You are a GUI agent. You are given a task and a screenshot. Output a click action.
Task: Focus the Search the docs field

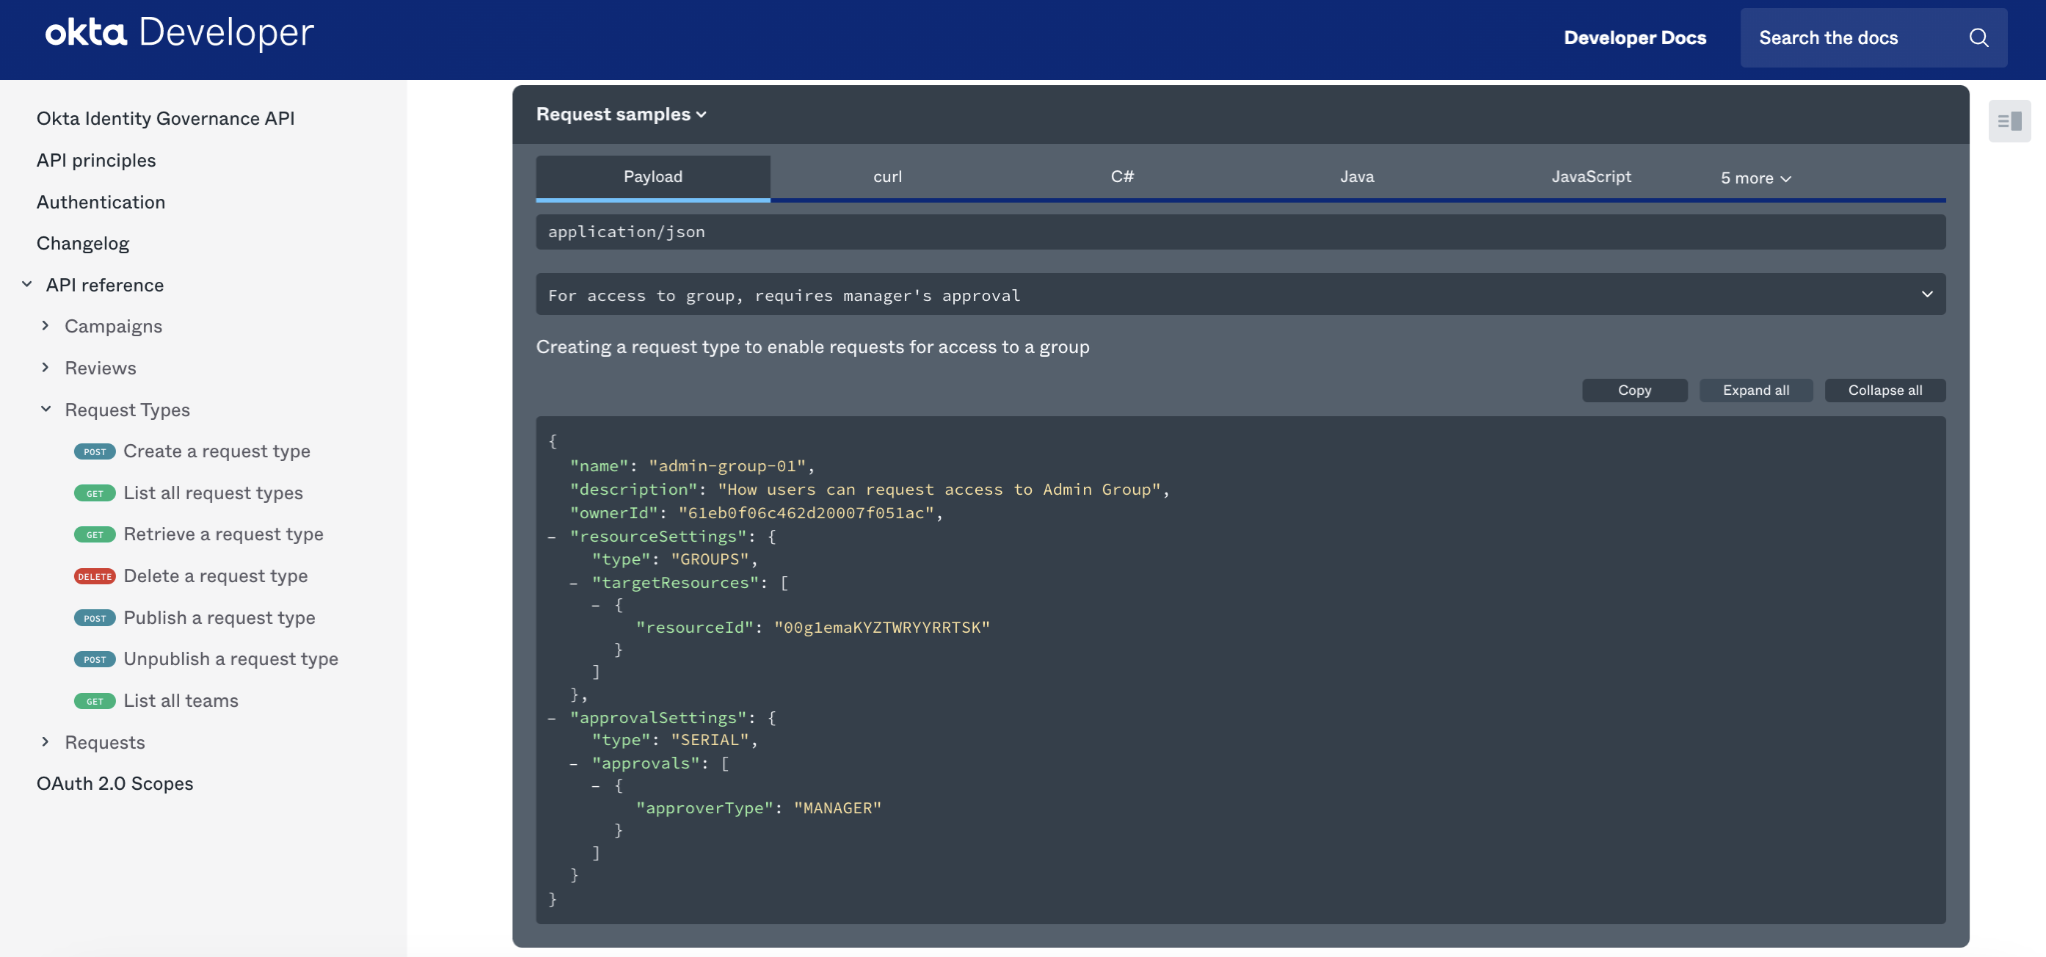pos(1850,38)
